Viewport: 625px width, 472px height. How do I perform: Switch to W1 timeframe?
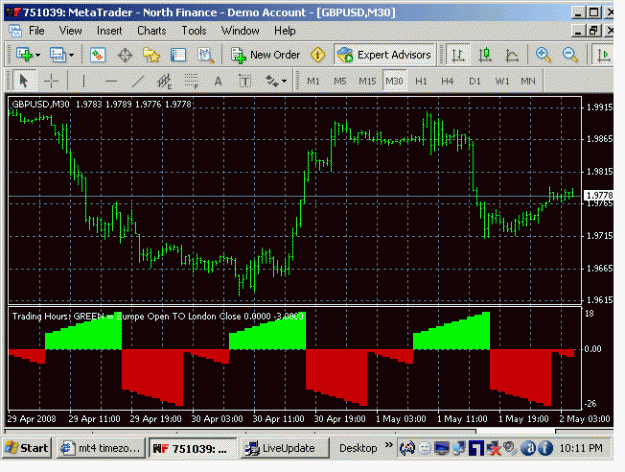pyautogui.click(x=502, y=81)
